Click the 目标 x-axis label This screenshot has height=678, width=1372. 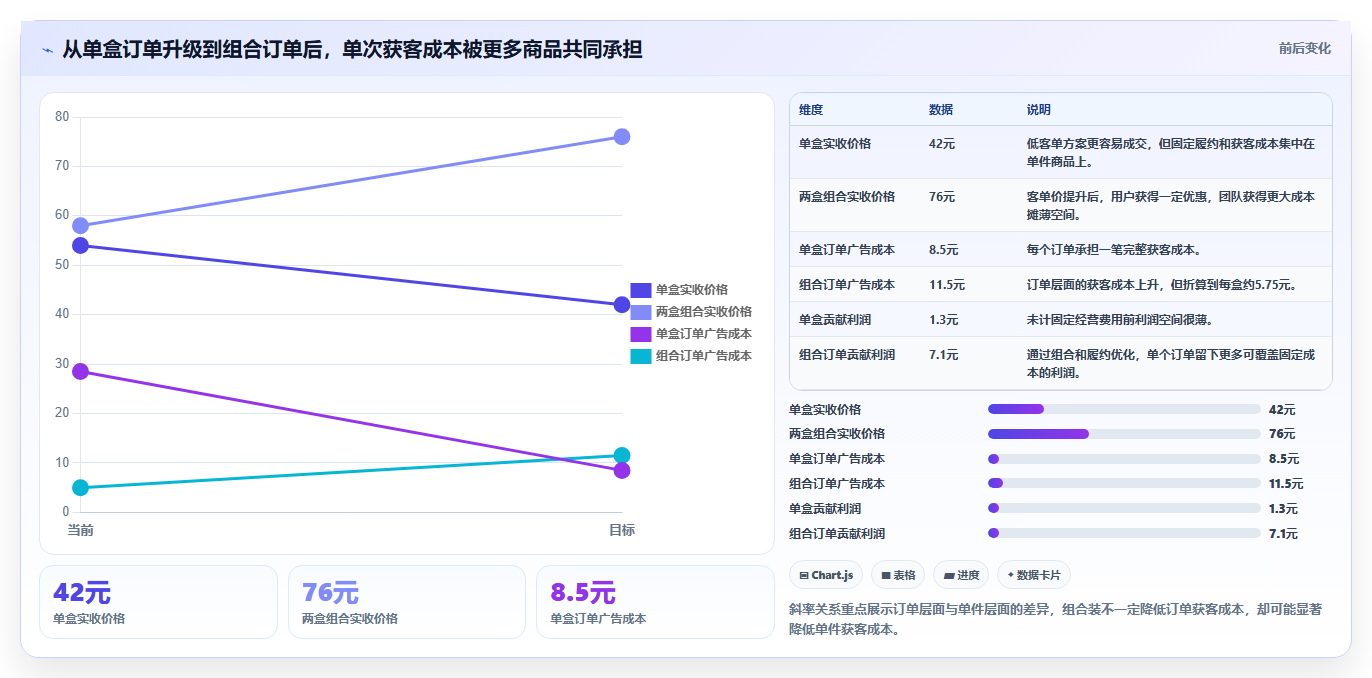(622, 530)
